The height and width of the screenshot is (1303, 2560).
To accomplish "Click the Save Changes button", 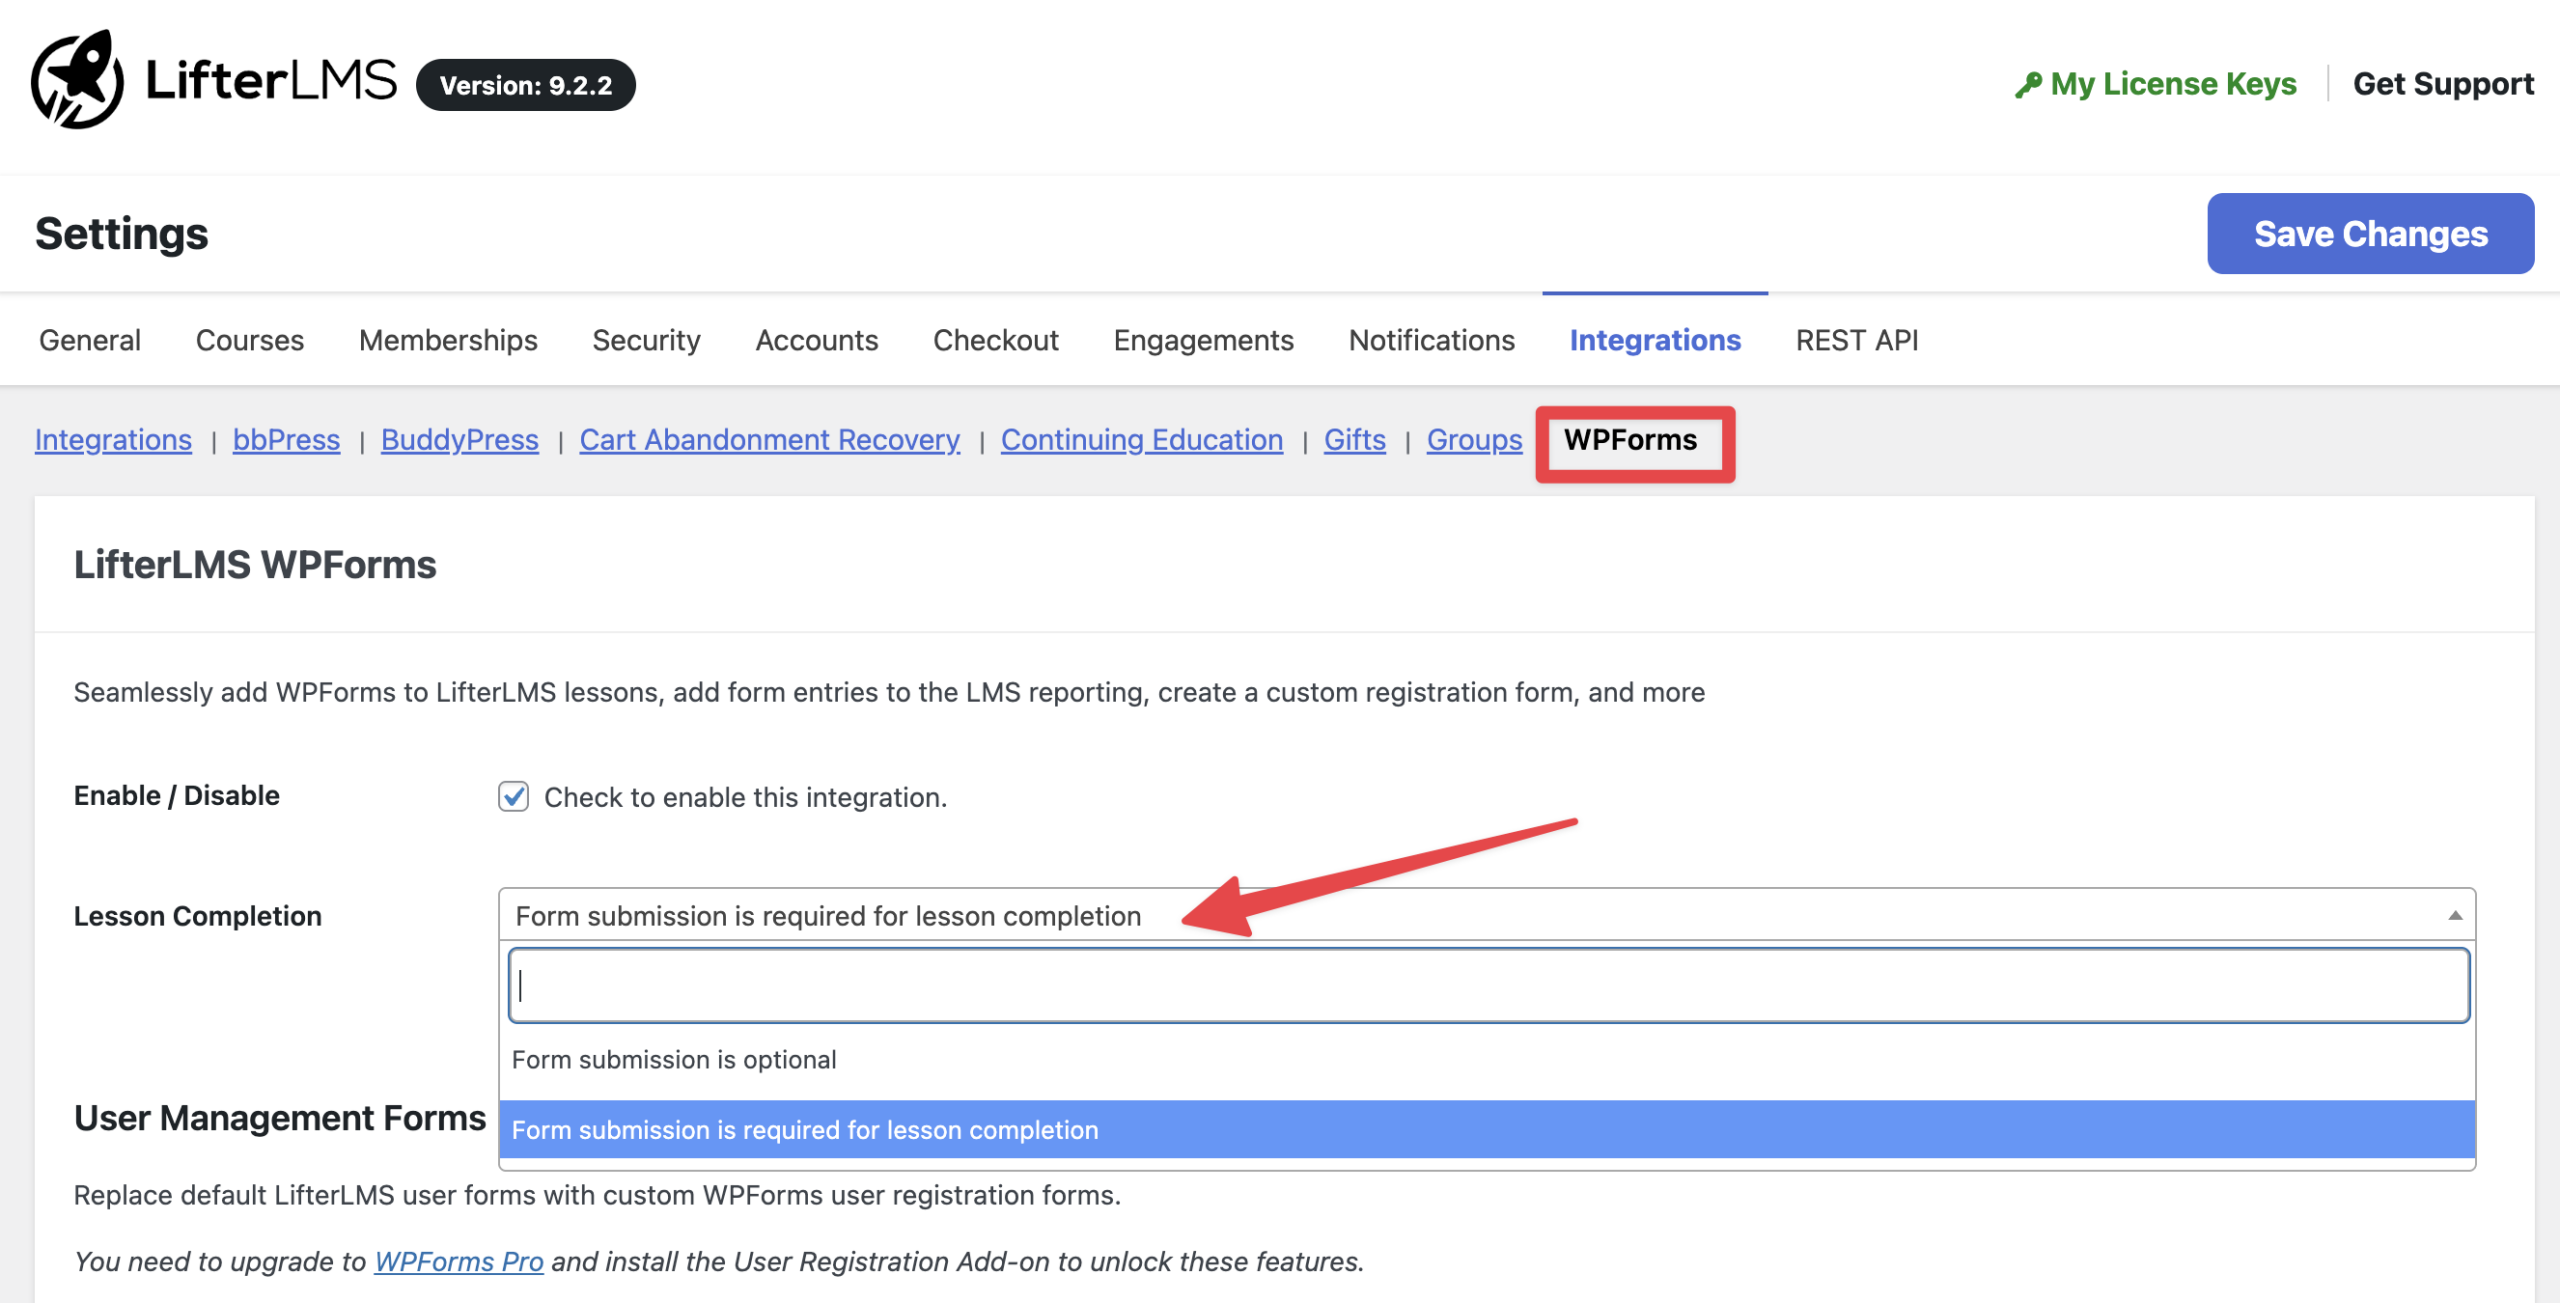I will [2370, 234].
